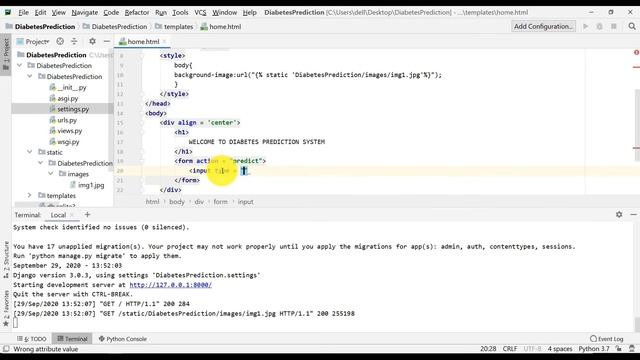Click Python 3.7 interpreter selector
This screenshot has height=360, width=640.
(593, 349)
